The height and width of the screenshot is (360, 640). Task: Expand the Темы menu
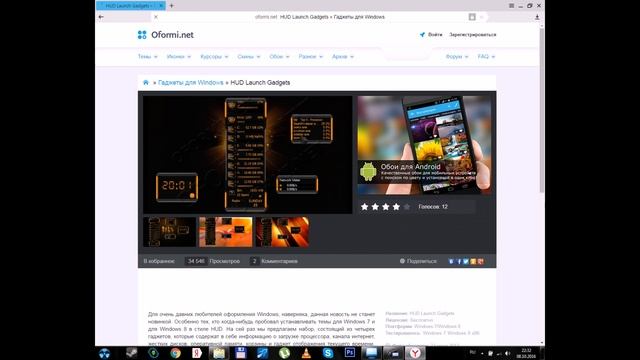(147, 57)
